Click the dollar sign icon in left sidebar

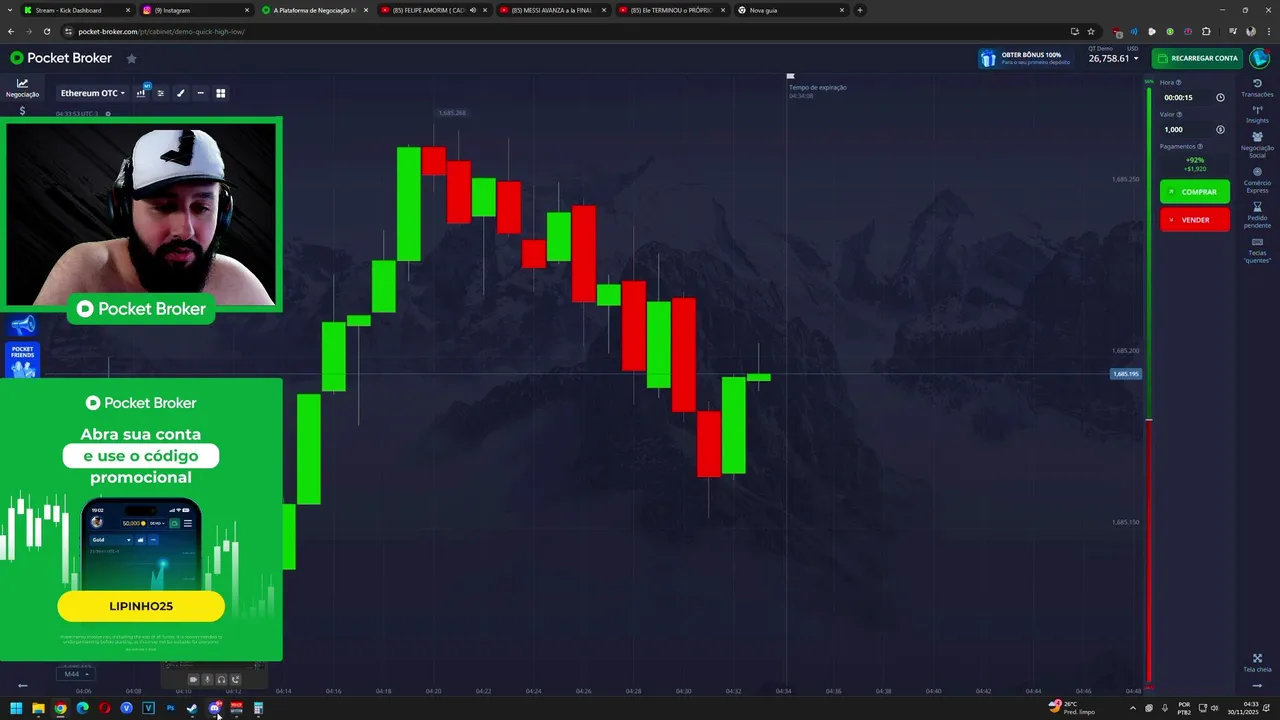22,111
